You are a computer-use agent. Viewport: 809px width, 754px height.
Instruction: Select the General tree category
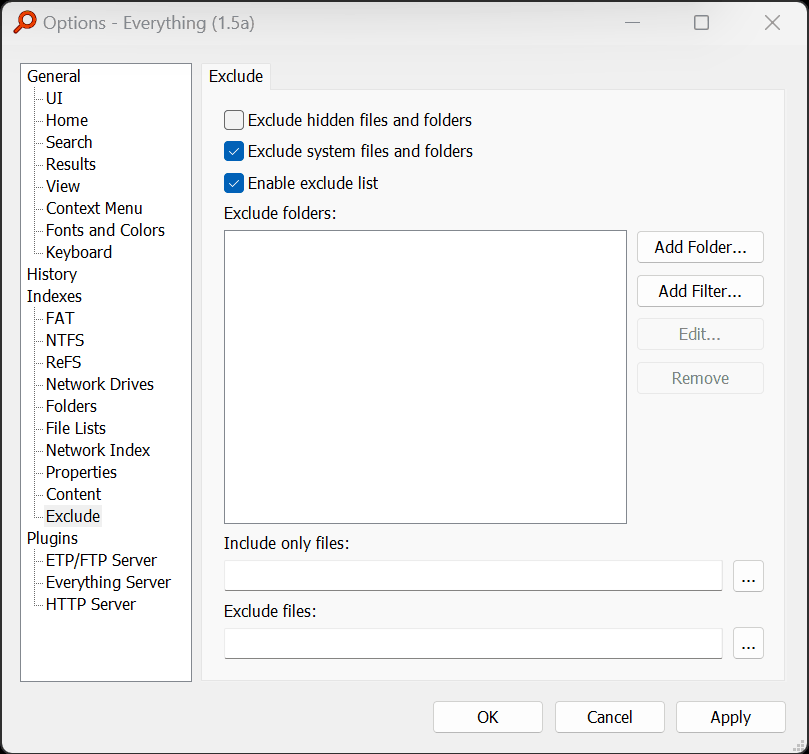[54, 76]
